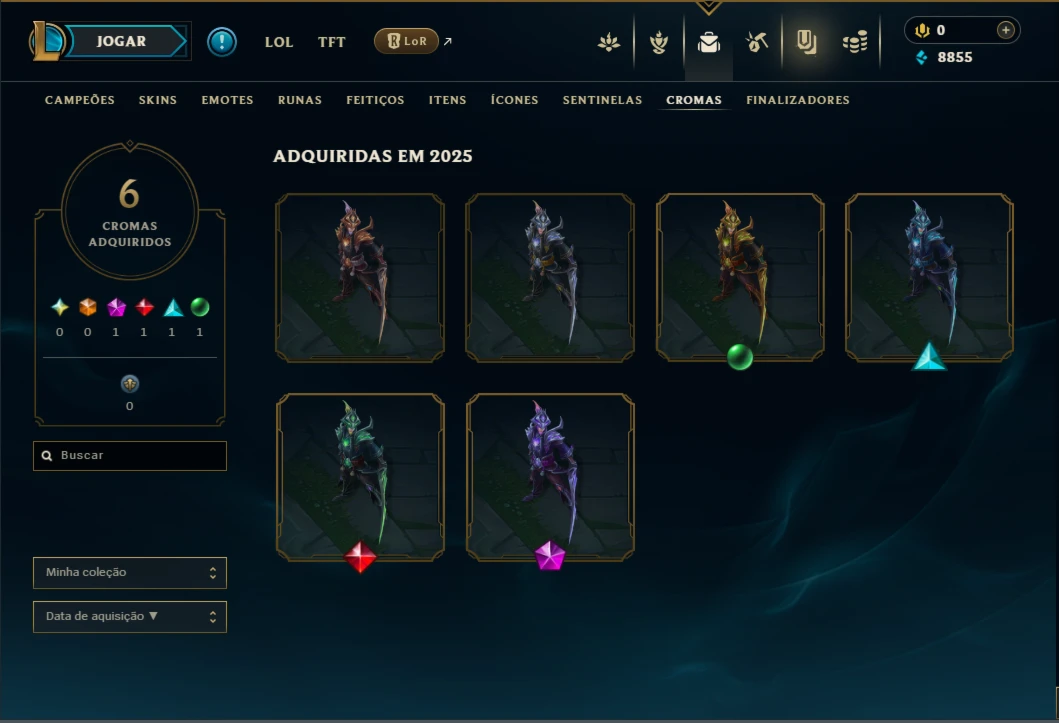Select the TFT menu item
The height and width of the screenshot is (723, 1059).
[332, 42]
